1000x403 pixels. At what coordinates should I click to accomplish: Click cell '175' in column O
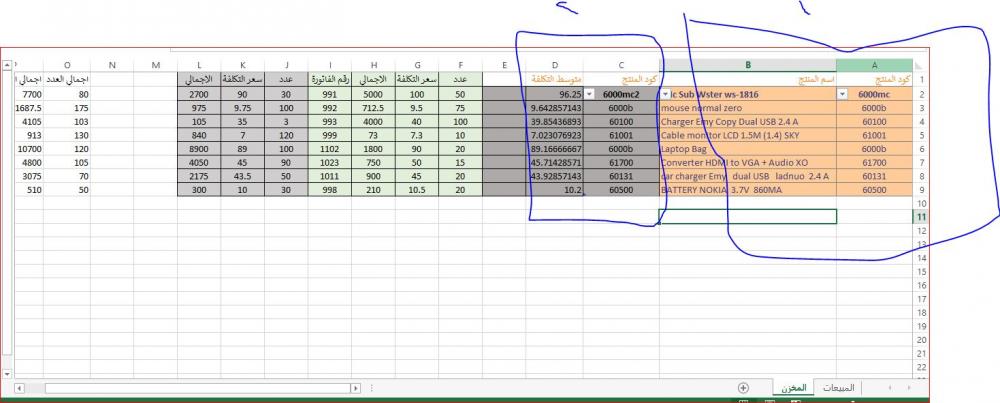pos(67,108)
